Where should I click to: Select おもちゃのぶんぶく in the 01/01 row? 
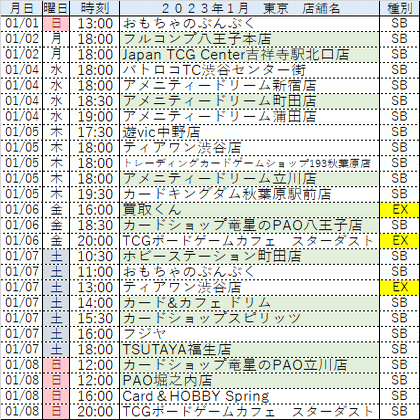click(x=249, y=23)
